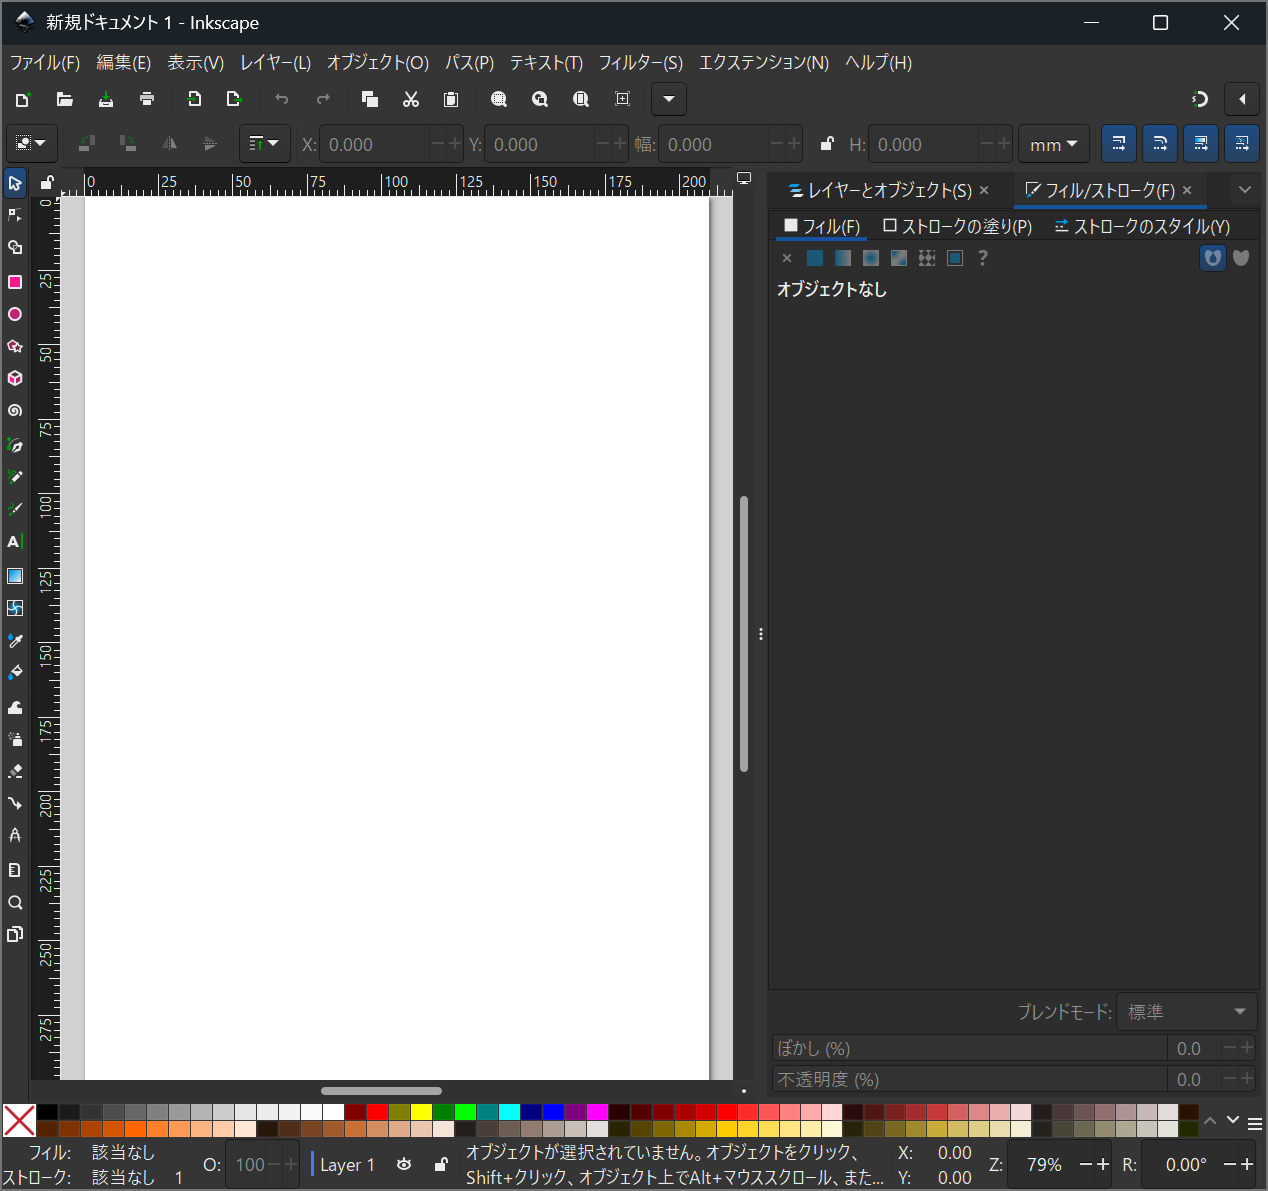
Task: Toggle the width/height ratio lock
Action: [826, 144]
